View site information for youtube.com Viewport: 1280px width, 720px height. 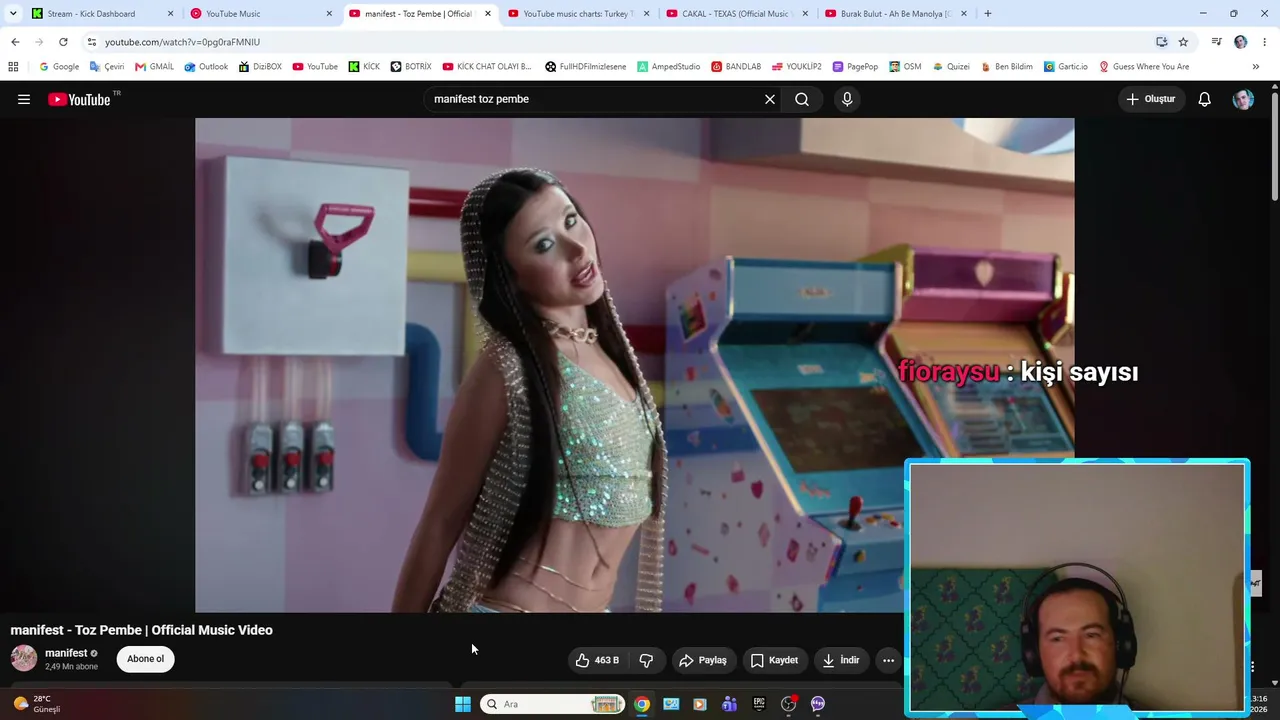[92, 42]
